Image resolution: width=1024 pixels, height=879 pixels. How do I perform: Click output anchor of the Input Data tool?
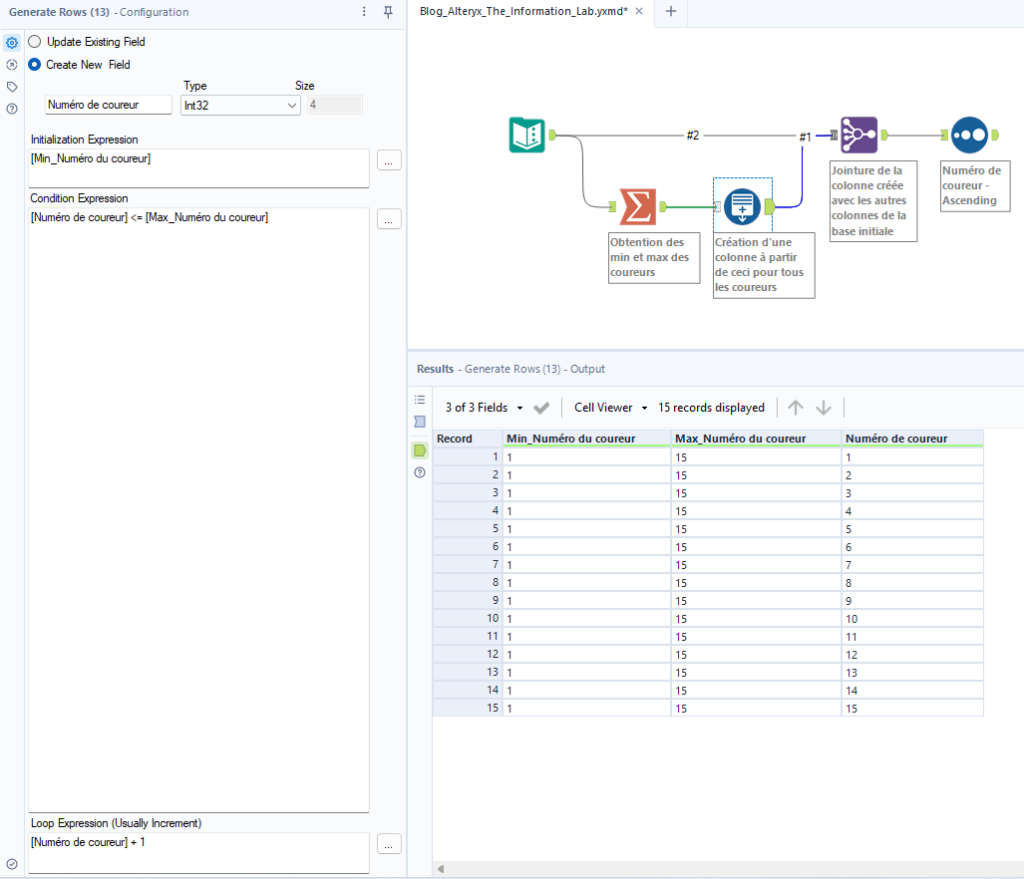[x=552, y=135]
